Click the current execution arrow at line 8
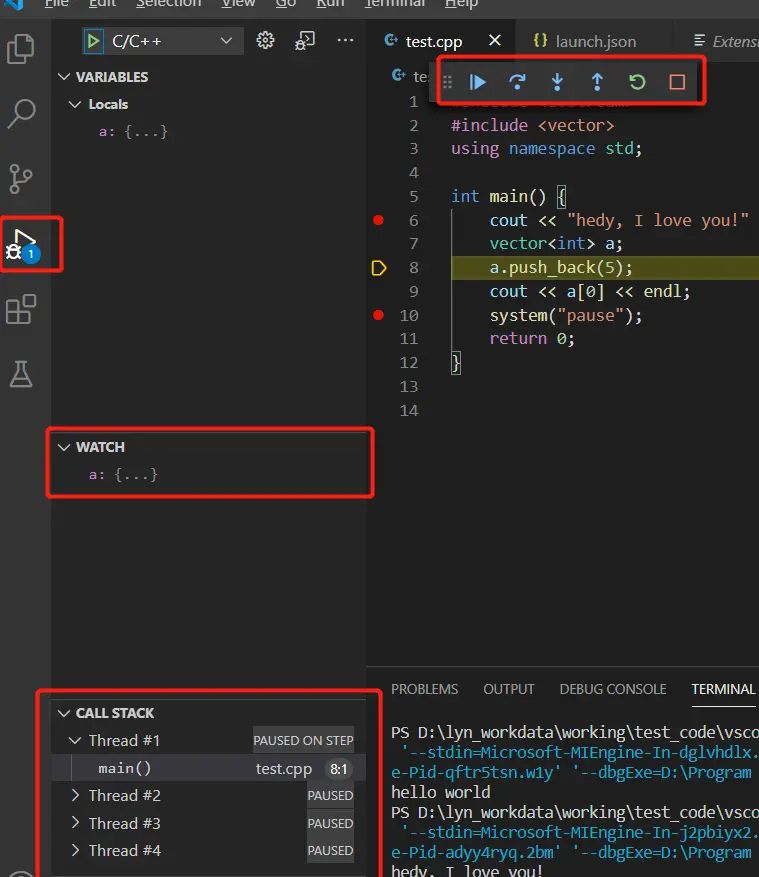This screenshot has height=877, width=759. [x=379, y=268]
